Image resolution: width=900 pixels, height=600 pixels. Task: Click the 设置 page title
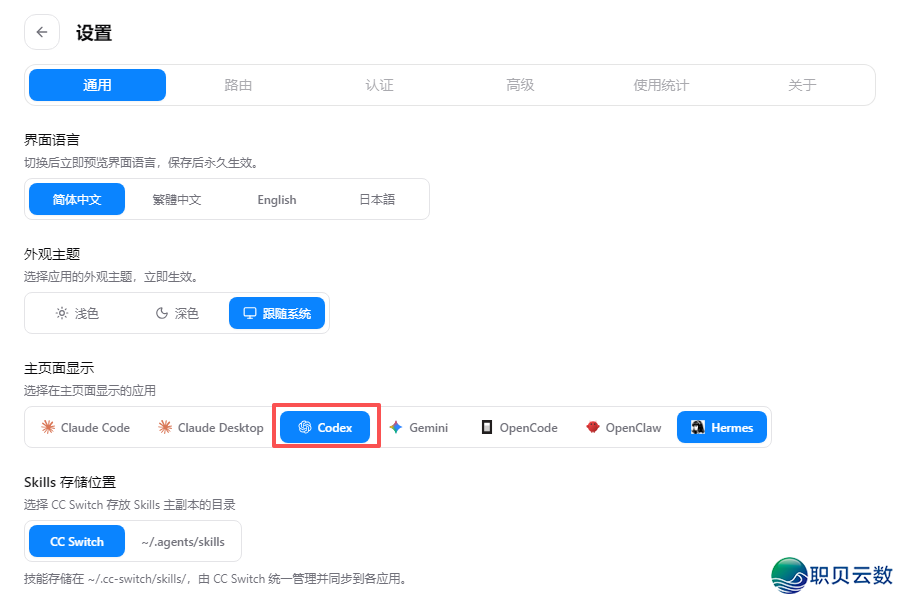point(94,33)
